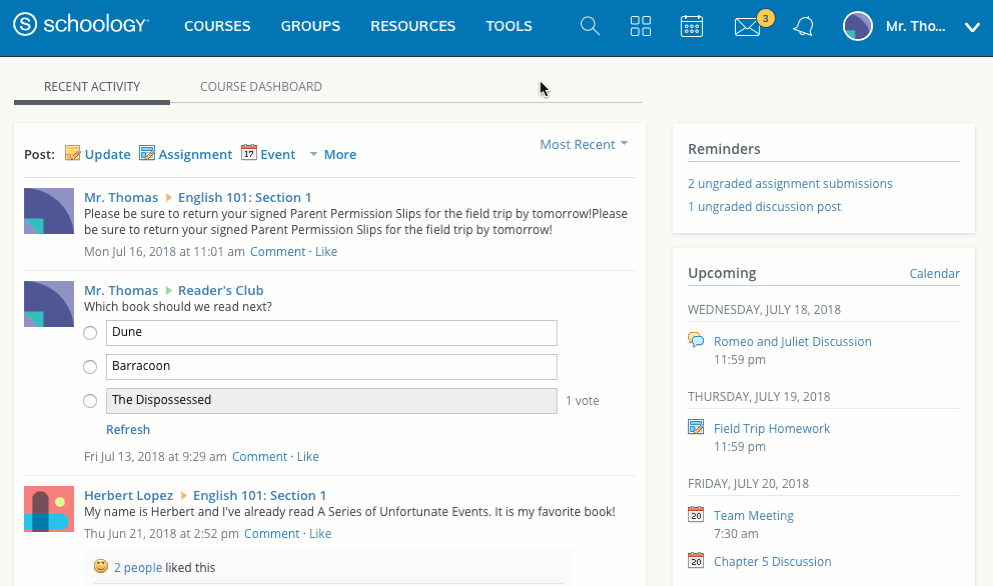
Task: Open the Courses menu
Action: click(x=217, y=26)
